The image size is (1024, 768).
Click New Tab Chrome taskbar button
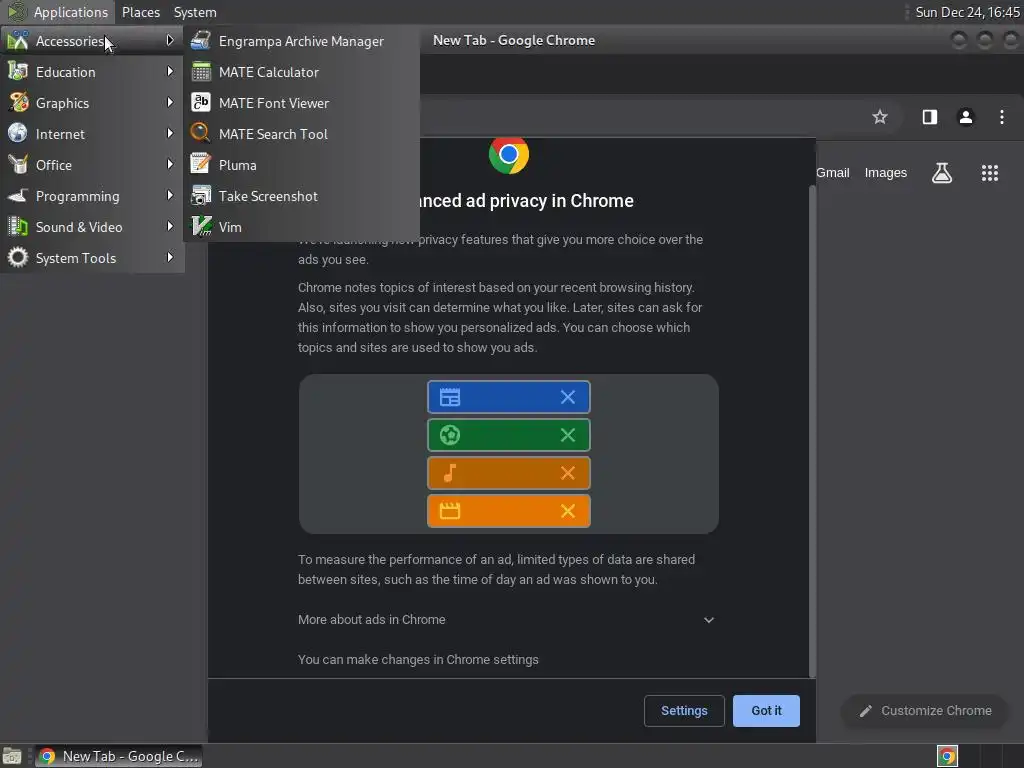118,756
